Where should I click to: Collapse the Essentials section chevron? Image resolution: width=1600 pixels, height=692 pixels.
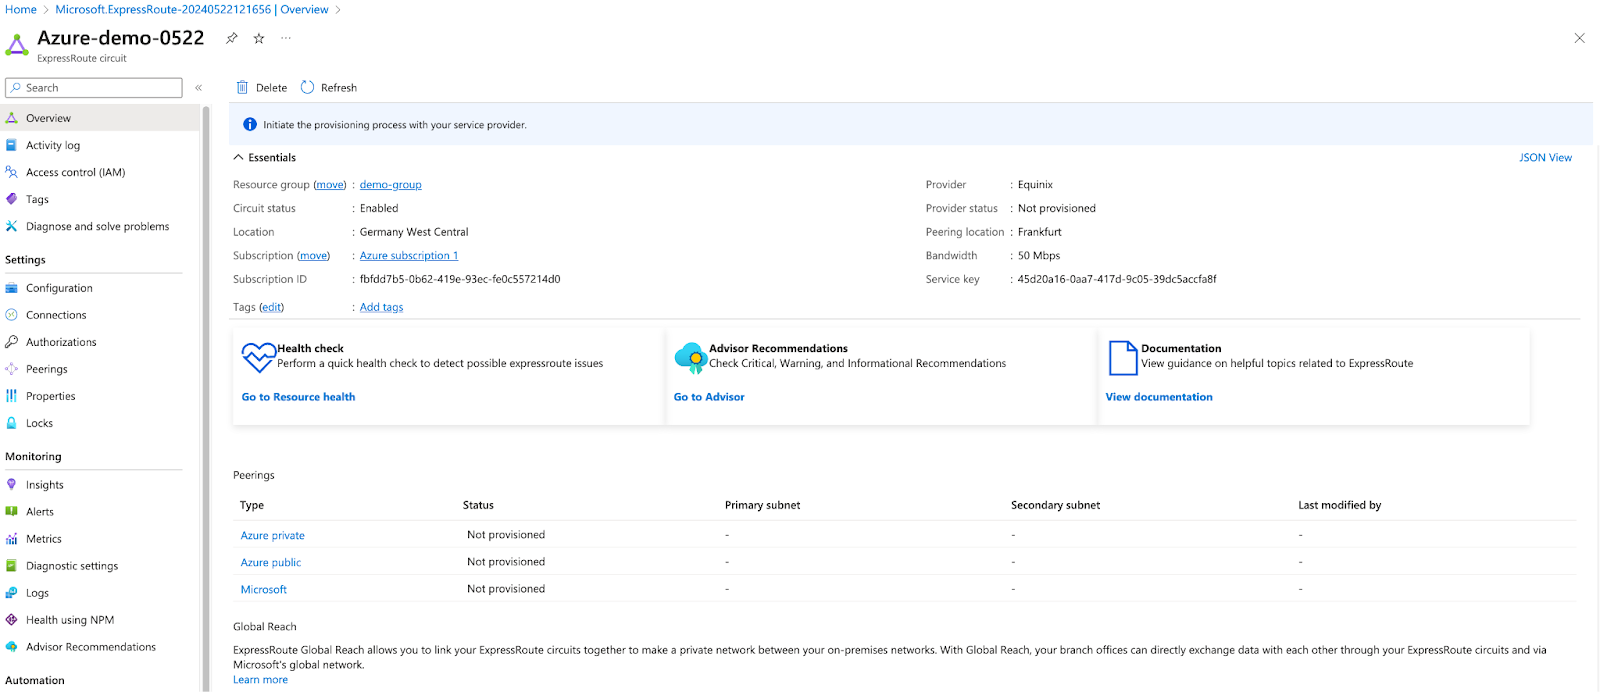pos(239,158)
